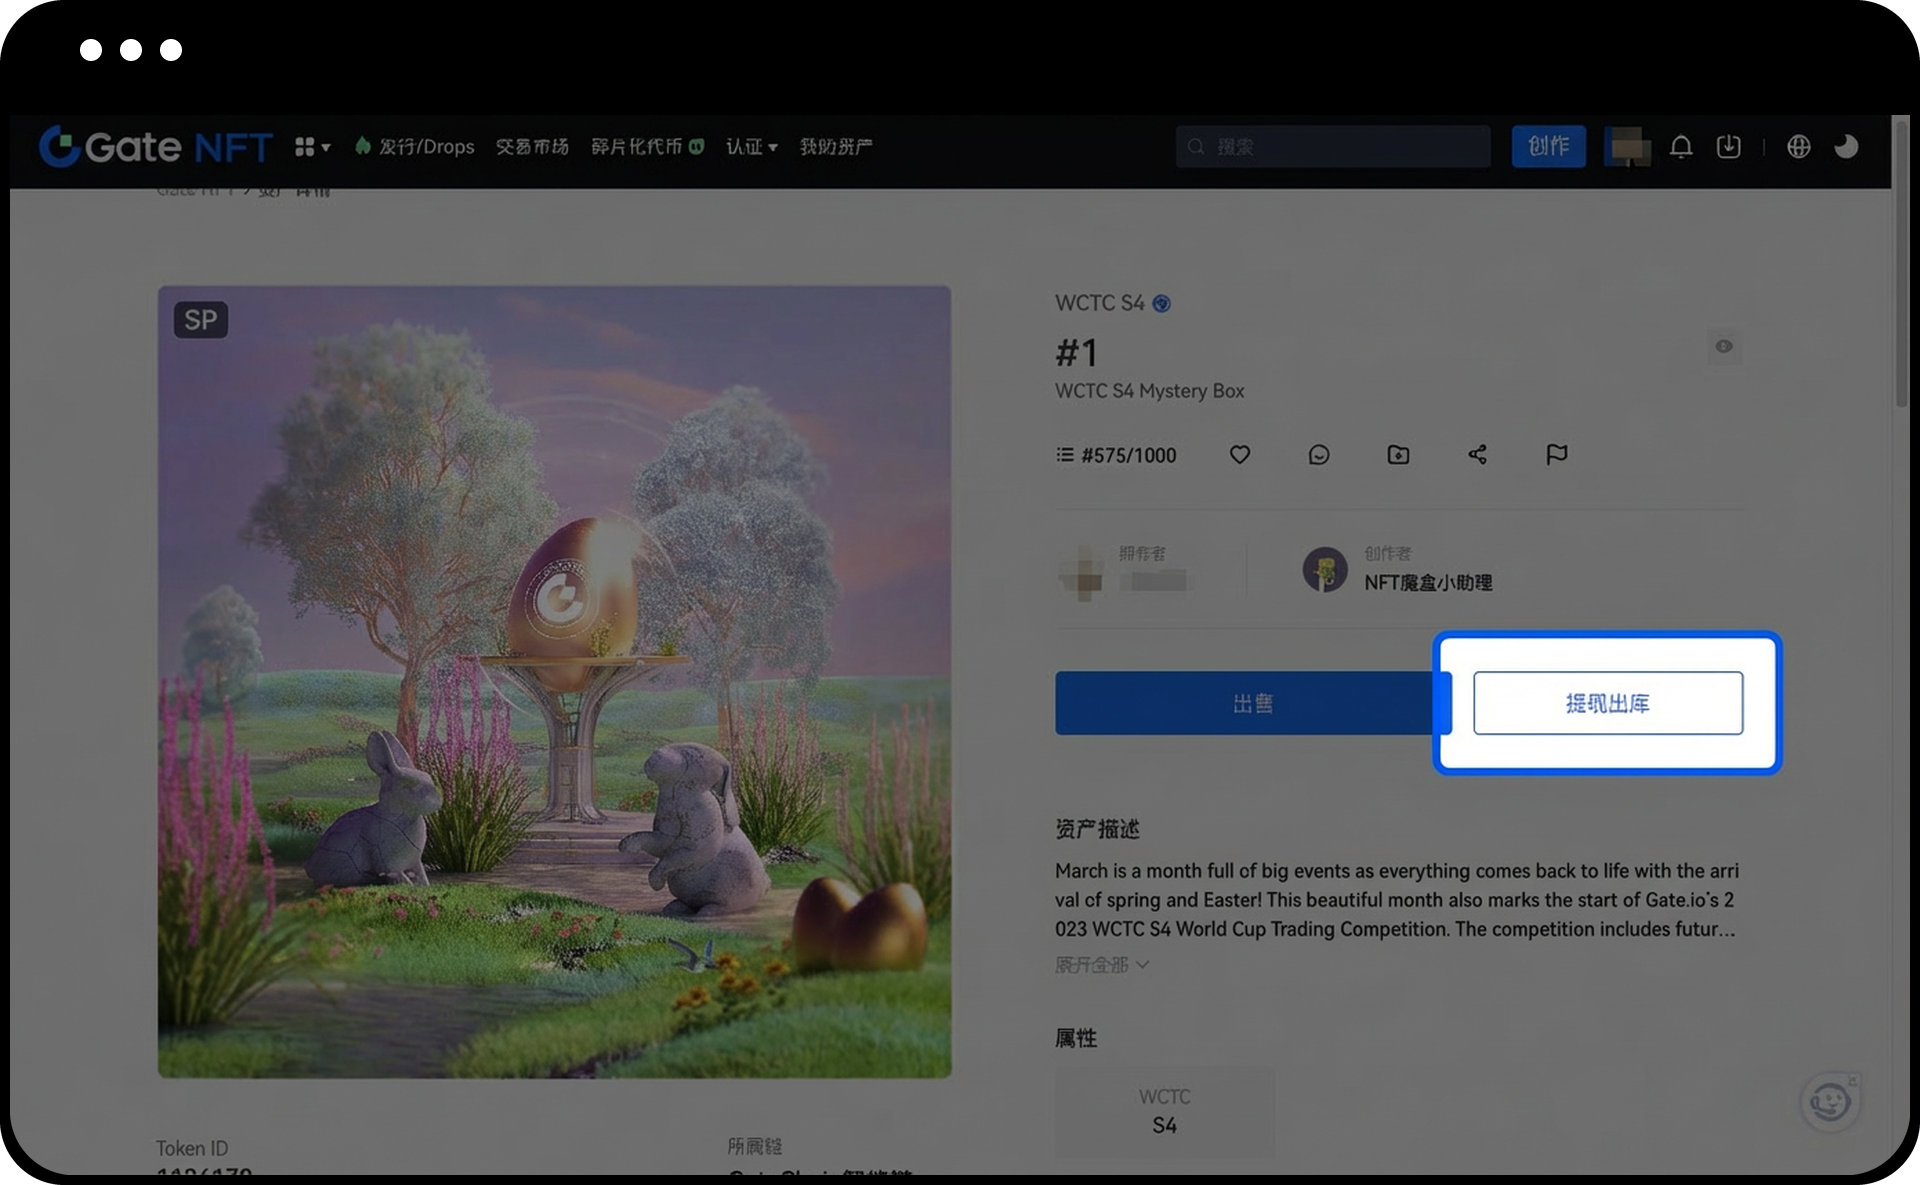Open the comment bubble icon
This screenshot has height=1185, width=1920.
(1318, 455)
